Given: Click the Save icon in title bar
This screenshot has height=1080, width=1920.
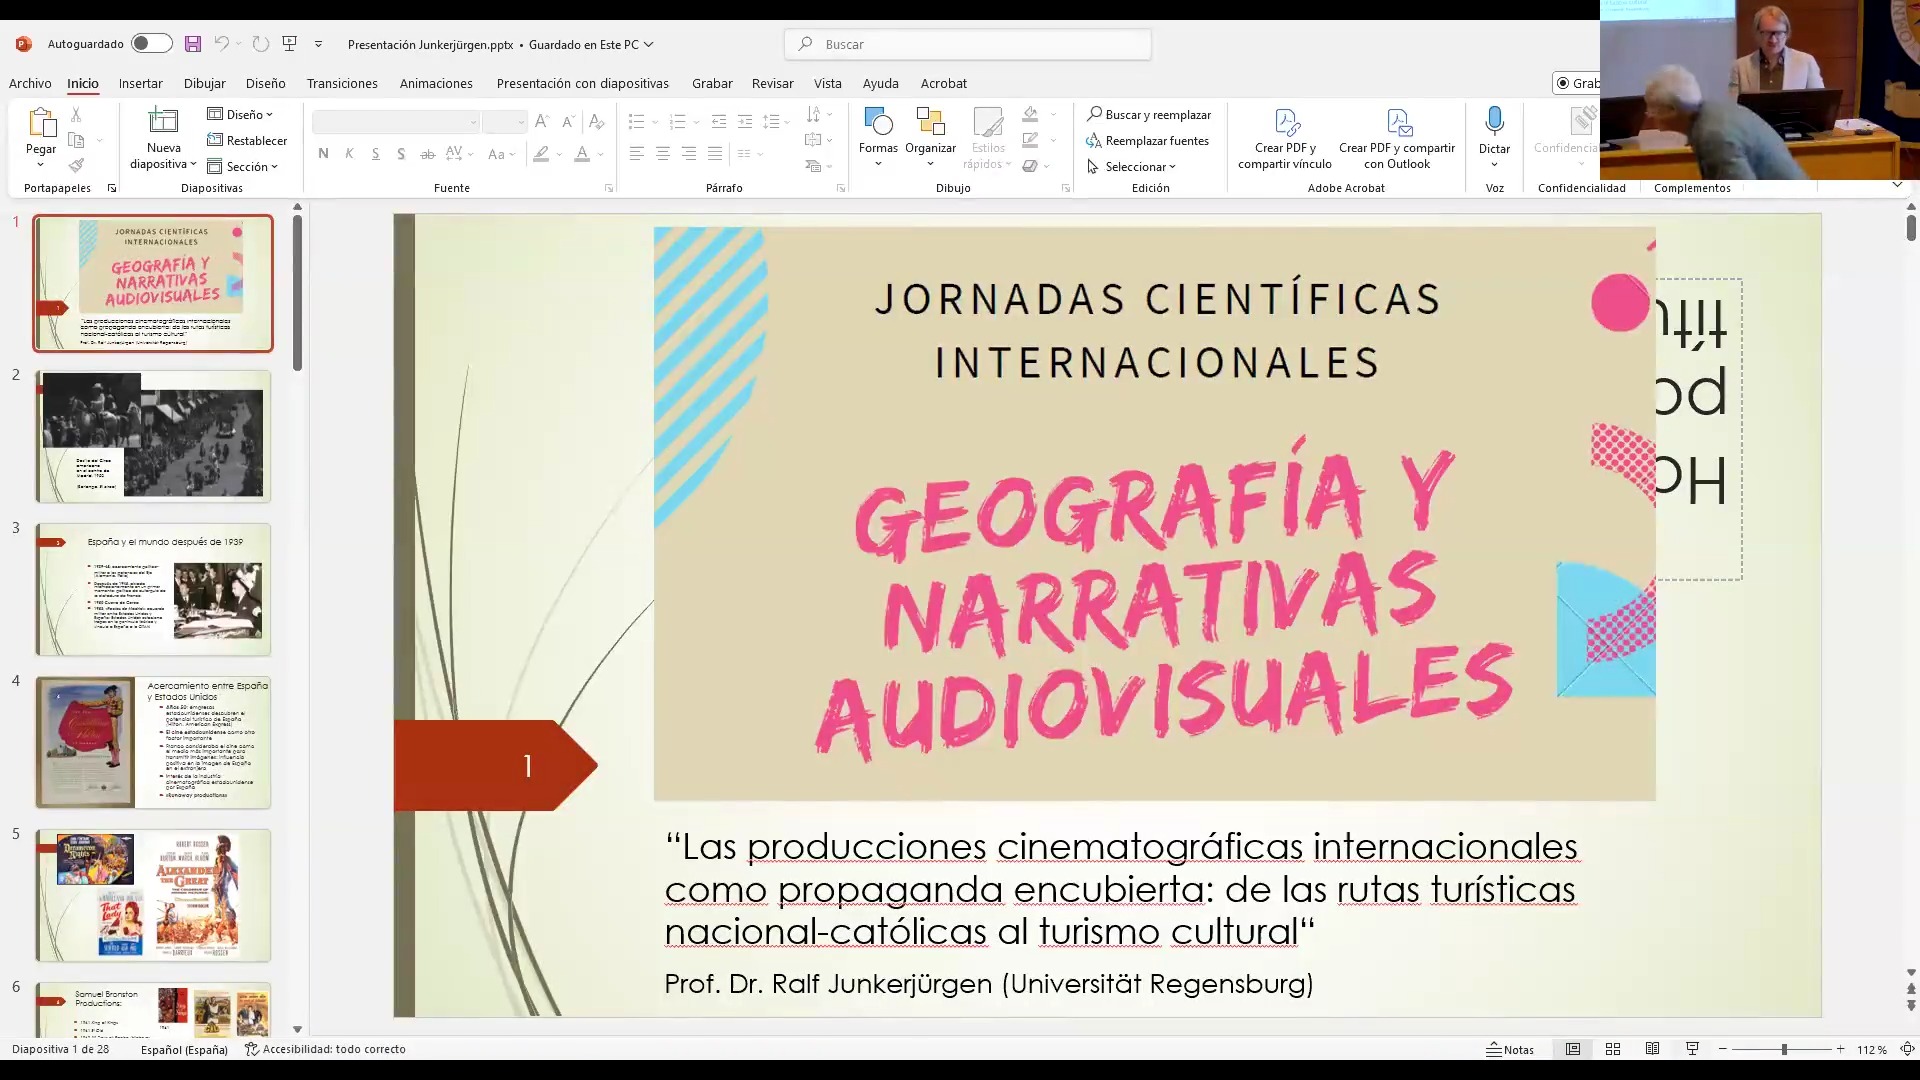Looking at the screenshot, I should [193, 44].
